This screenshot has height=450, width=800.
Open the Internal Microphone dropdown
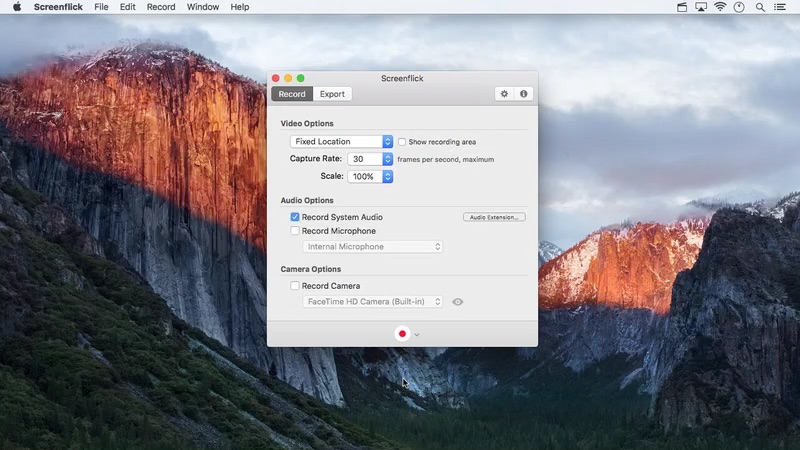372,246
